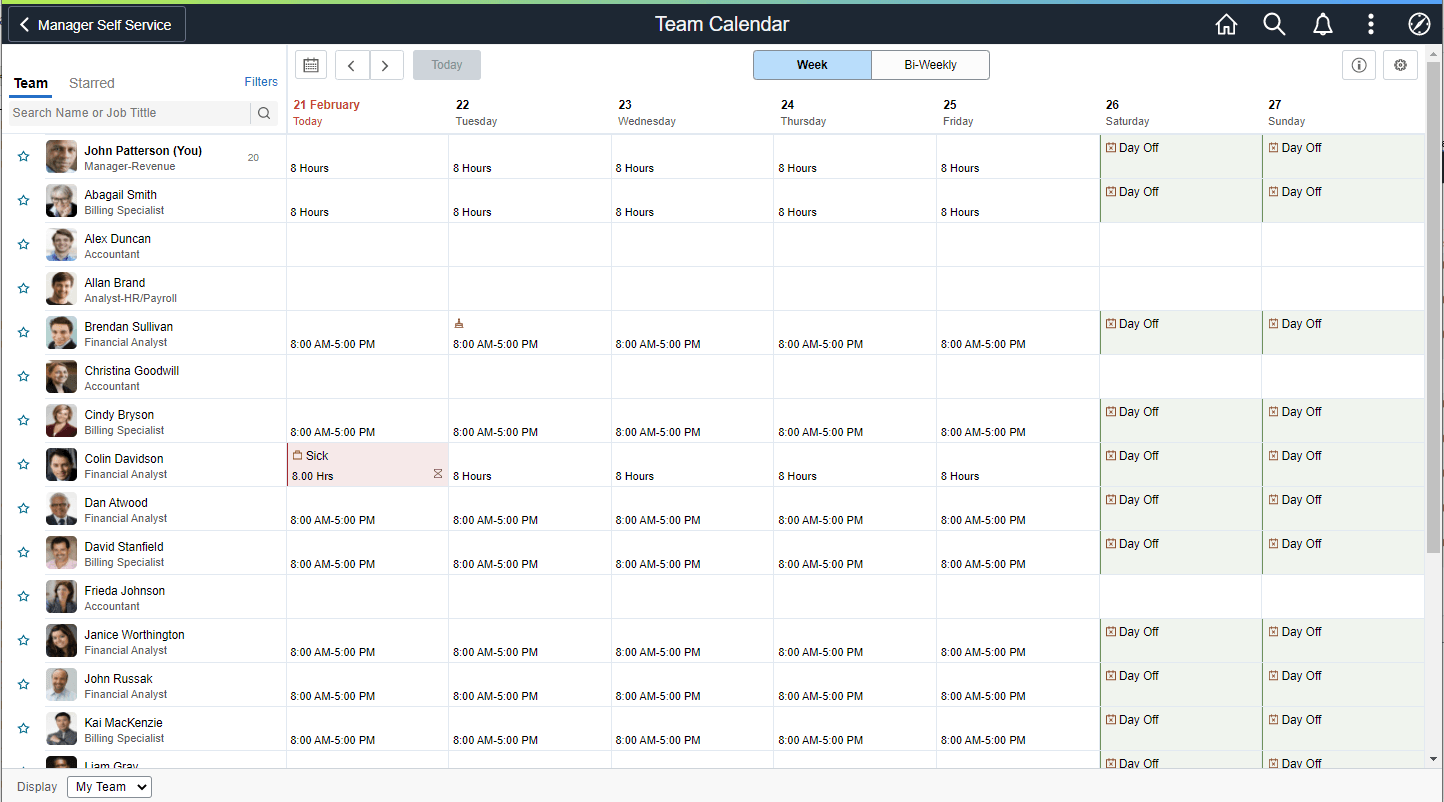
Task: Click the hourglass icon on Colin Davidson's Sick entry
Action: (438, 473)
